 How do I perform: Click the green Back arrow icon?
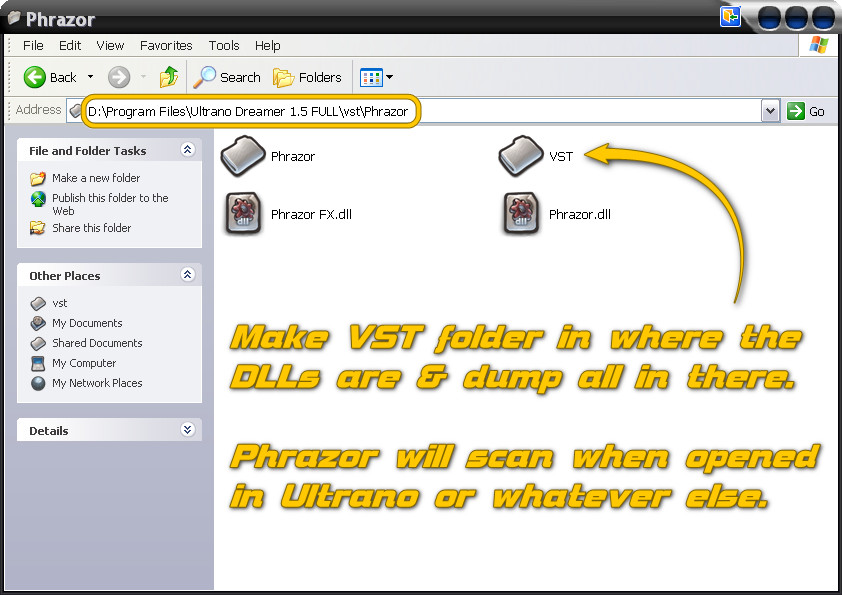pyautogui.click(x=34, y=77)
